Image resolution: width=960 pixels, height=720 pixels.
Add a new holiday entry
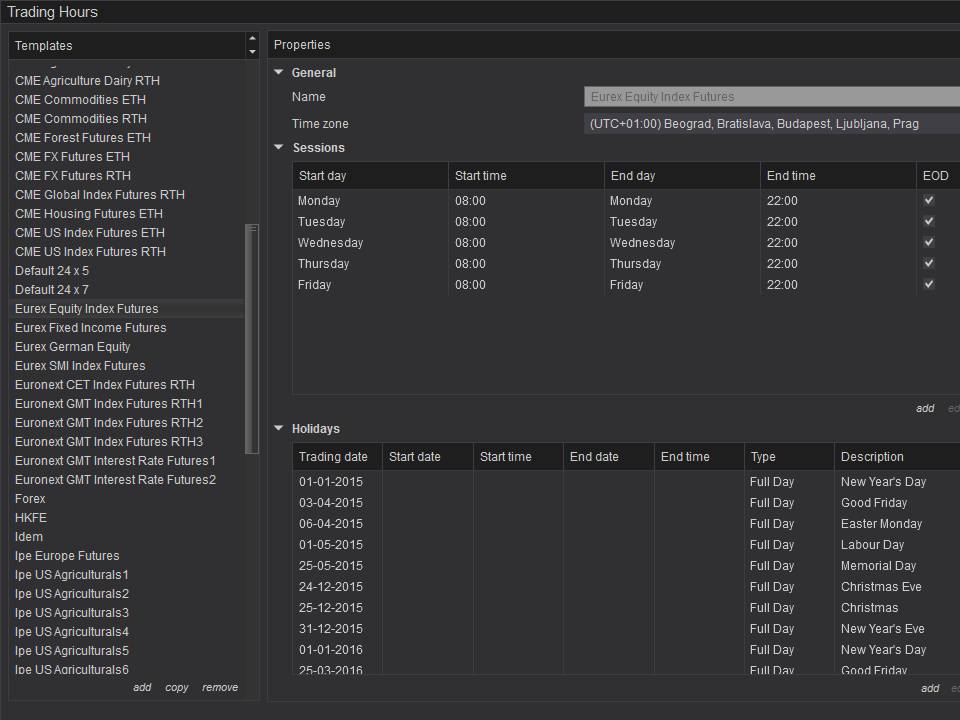pos(930,688)
